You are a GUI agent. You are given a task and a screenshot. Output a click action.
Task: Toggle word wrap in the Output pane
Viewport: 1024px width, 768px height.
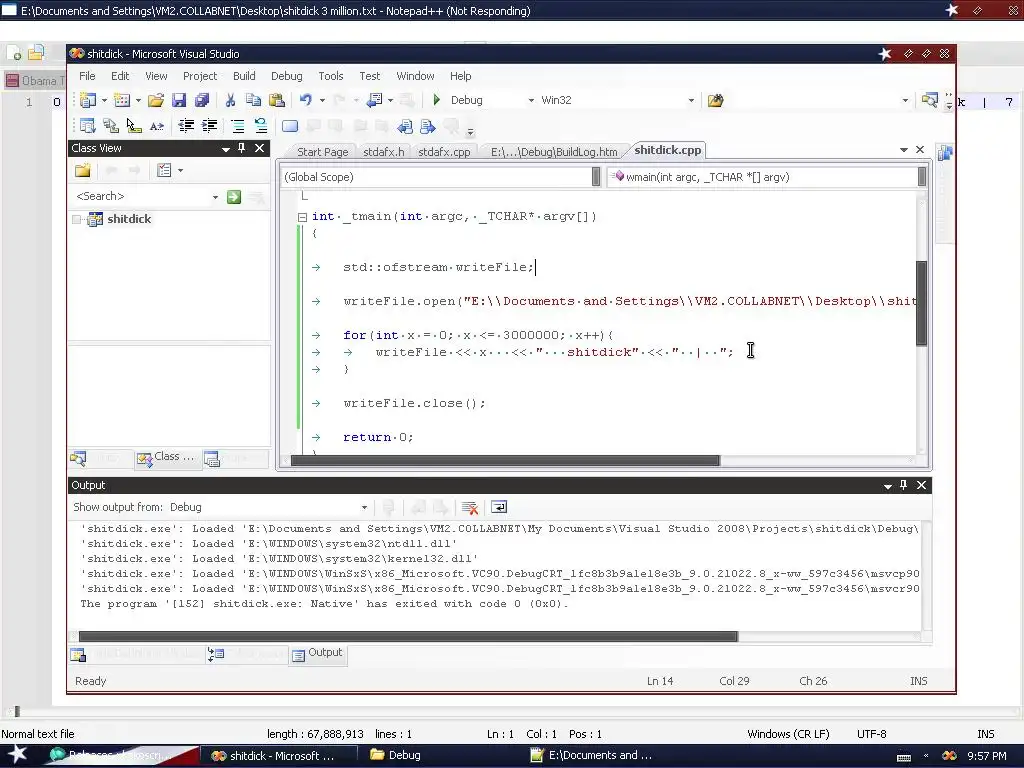point(499,507)
